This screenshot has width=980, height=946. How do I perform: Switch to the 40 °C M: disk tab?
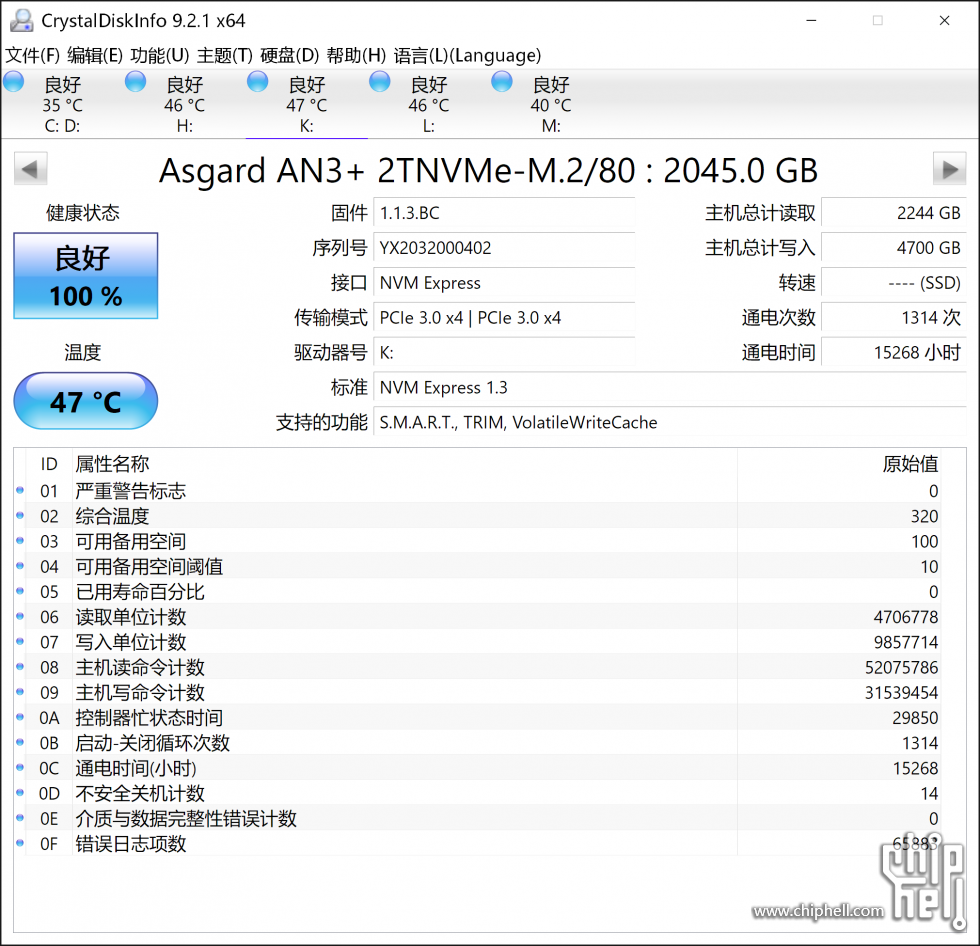[551, 104]
